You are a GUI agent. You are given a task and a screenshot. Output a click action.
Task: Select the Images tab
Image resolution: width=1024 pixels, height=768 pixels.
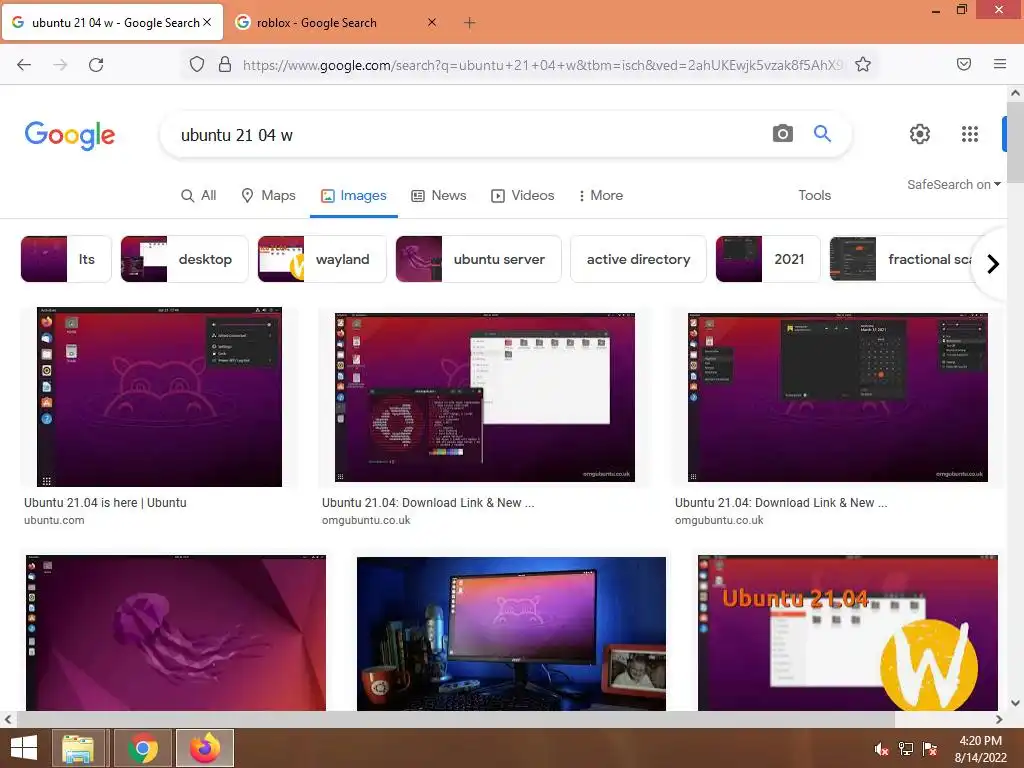[x=354, y=195]
